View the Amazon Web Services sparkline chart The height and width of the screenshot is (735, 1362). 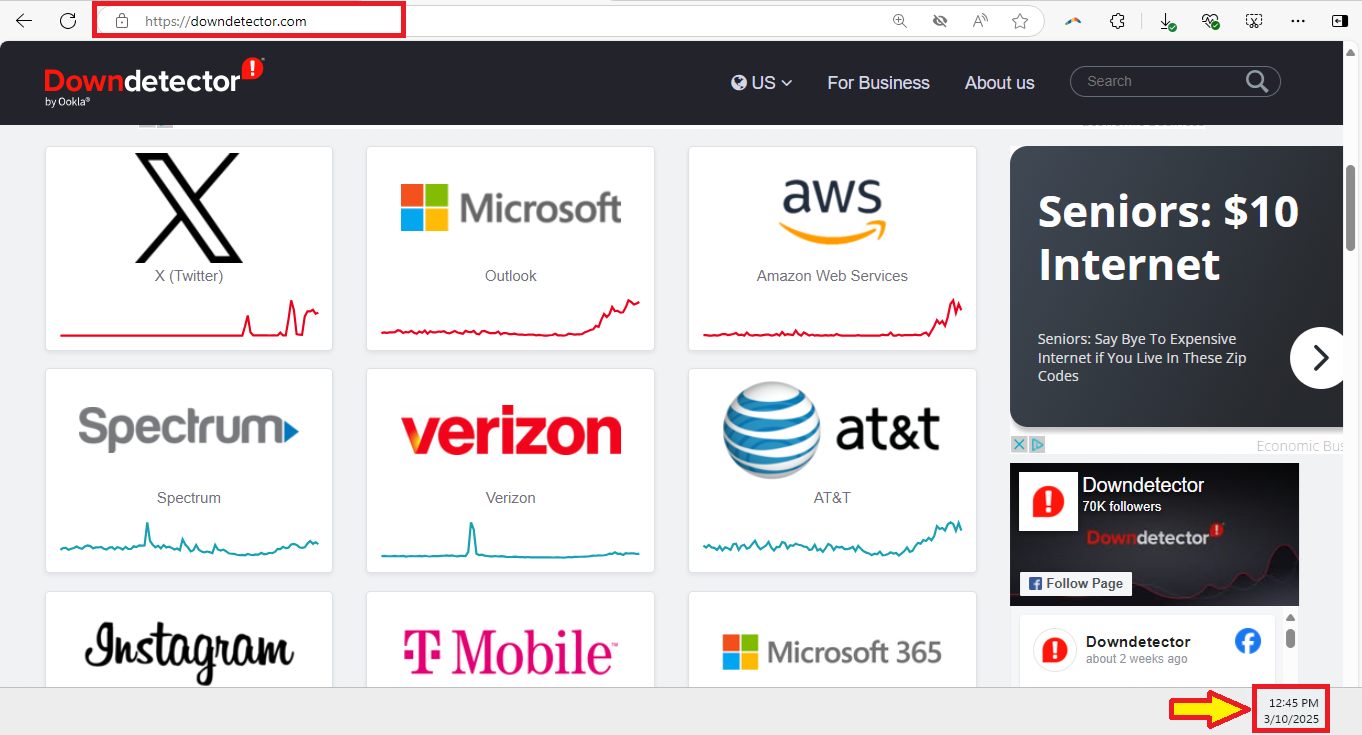(x=832, y=318)
